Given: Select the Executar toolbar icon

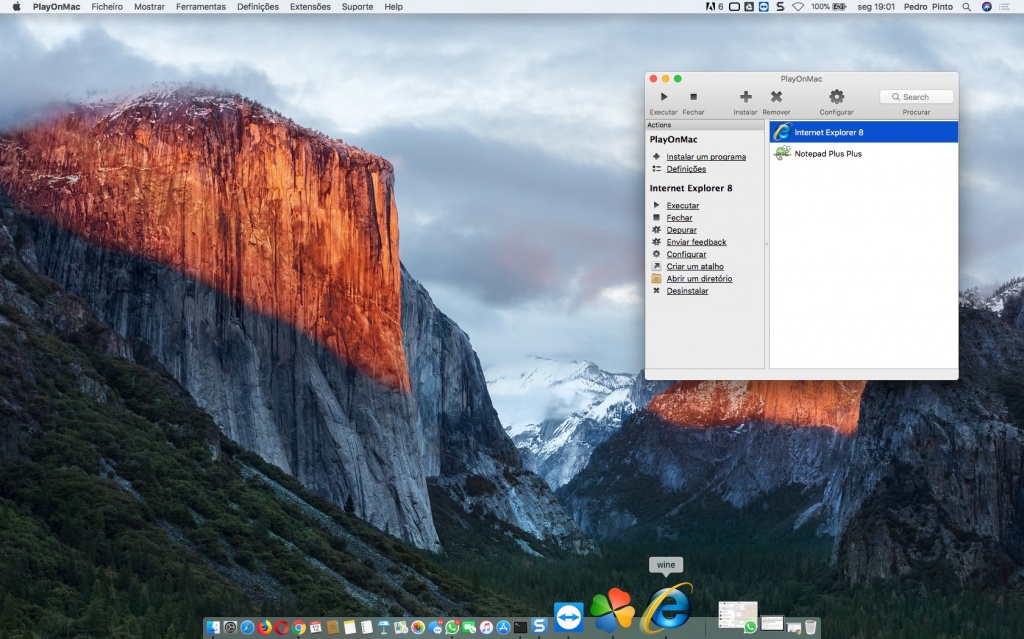Looking at the screenshot, I should coord(663,96).
